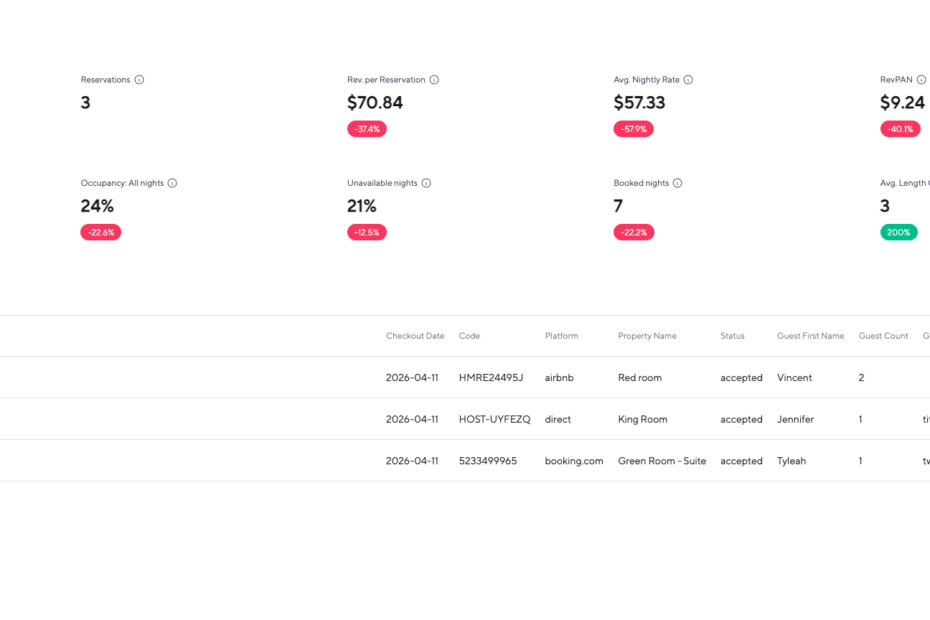930x620 pixels.
Task: Select the Property Name column header
Action: pyautogui.click(x=647, y=336)
